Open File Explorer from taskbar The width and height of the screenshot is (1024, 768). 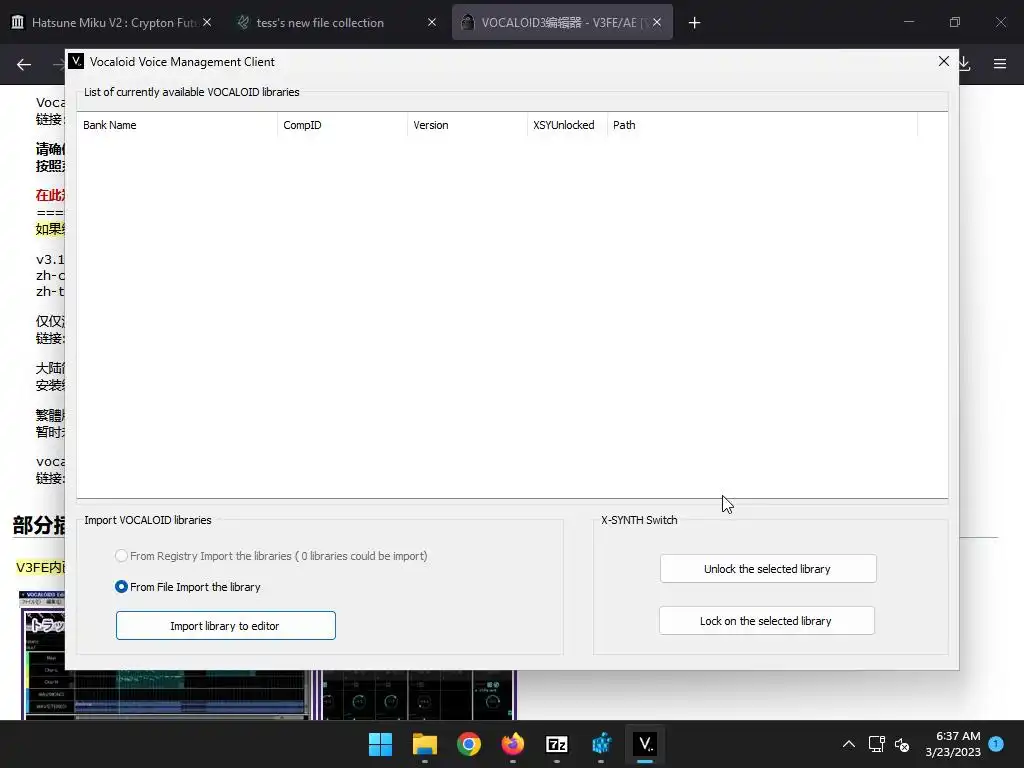pyautogui.click(x=425, y=744)
